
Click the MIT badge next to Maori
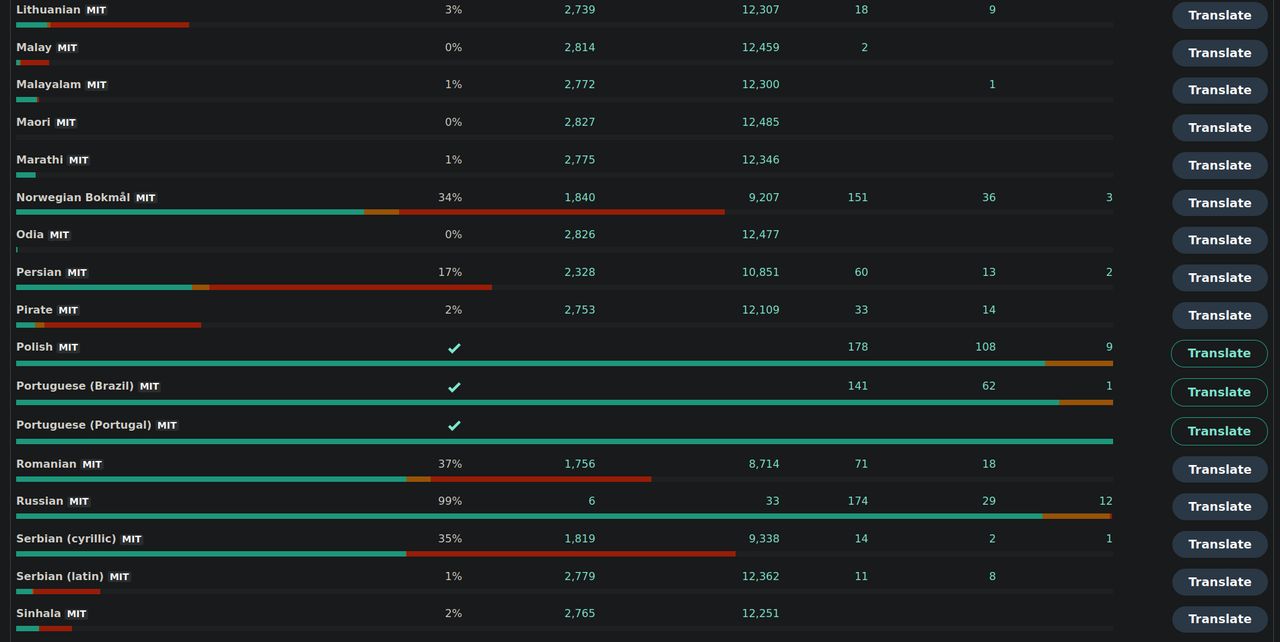(x=66, y=123)
